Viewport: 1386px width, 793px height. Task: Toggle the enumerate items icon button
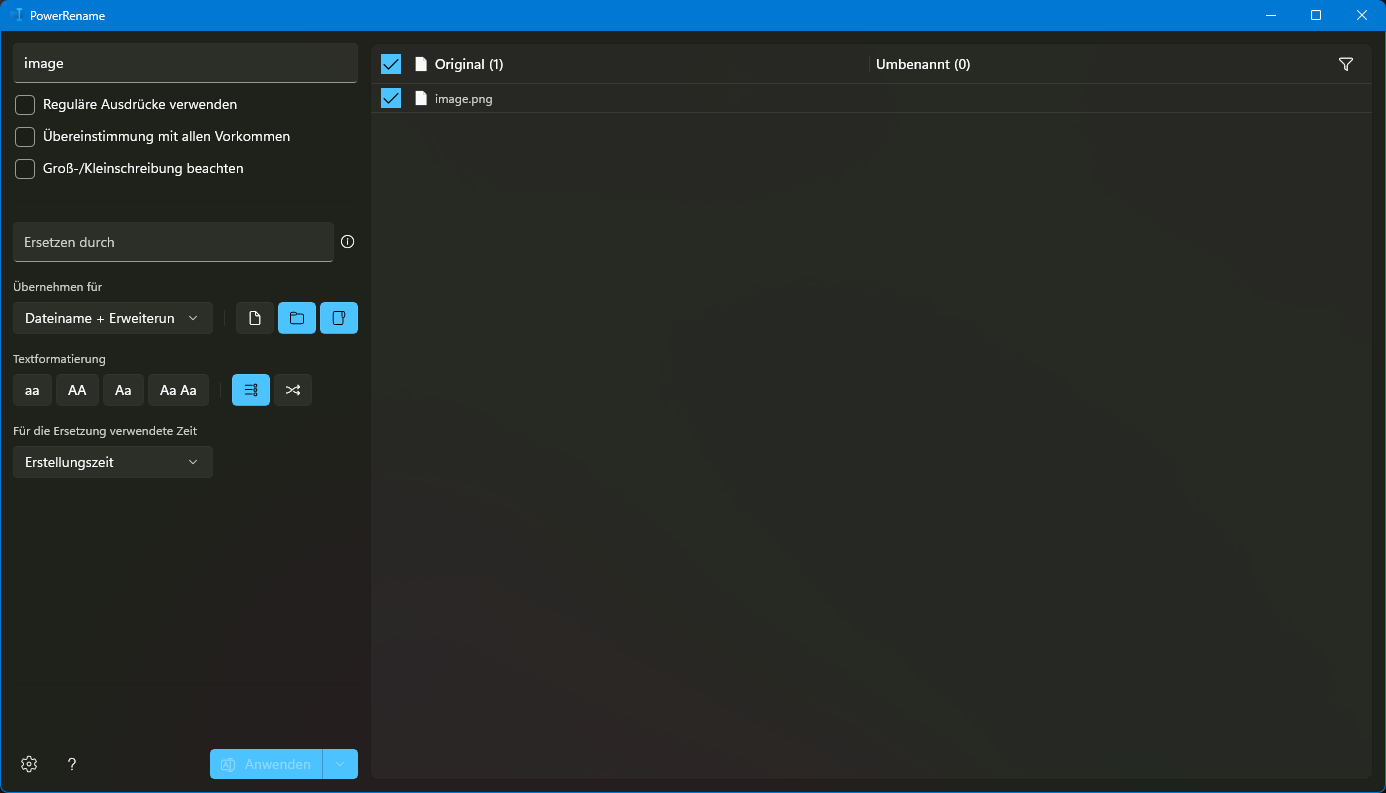point(251,390)
